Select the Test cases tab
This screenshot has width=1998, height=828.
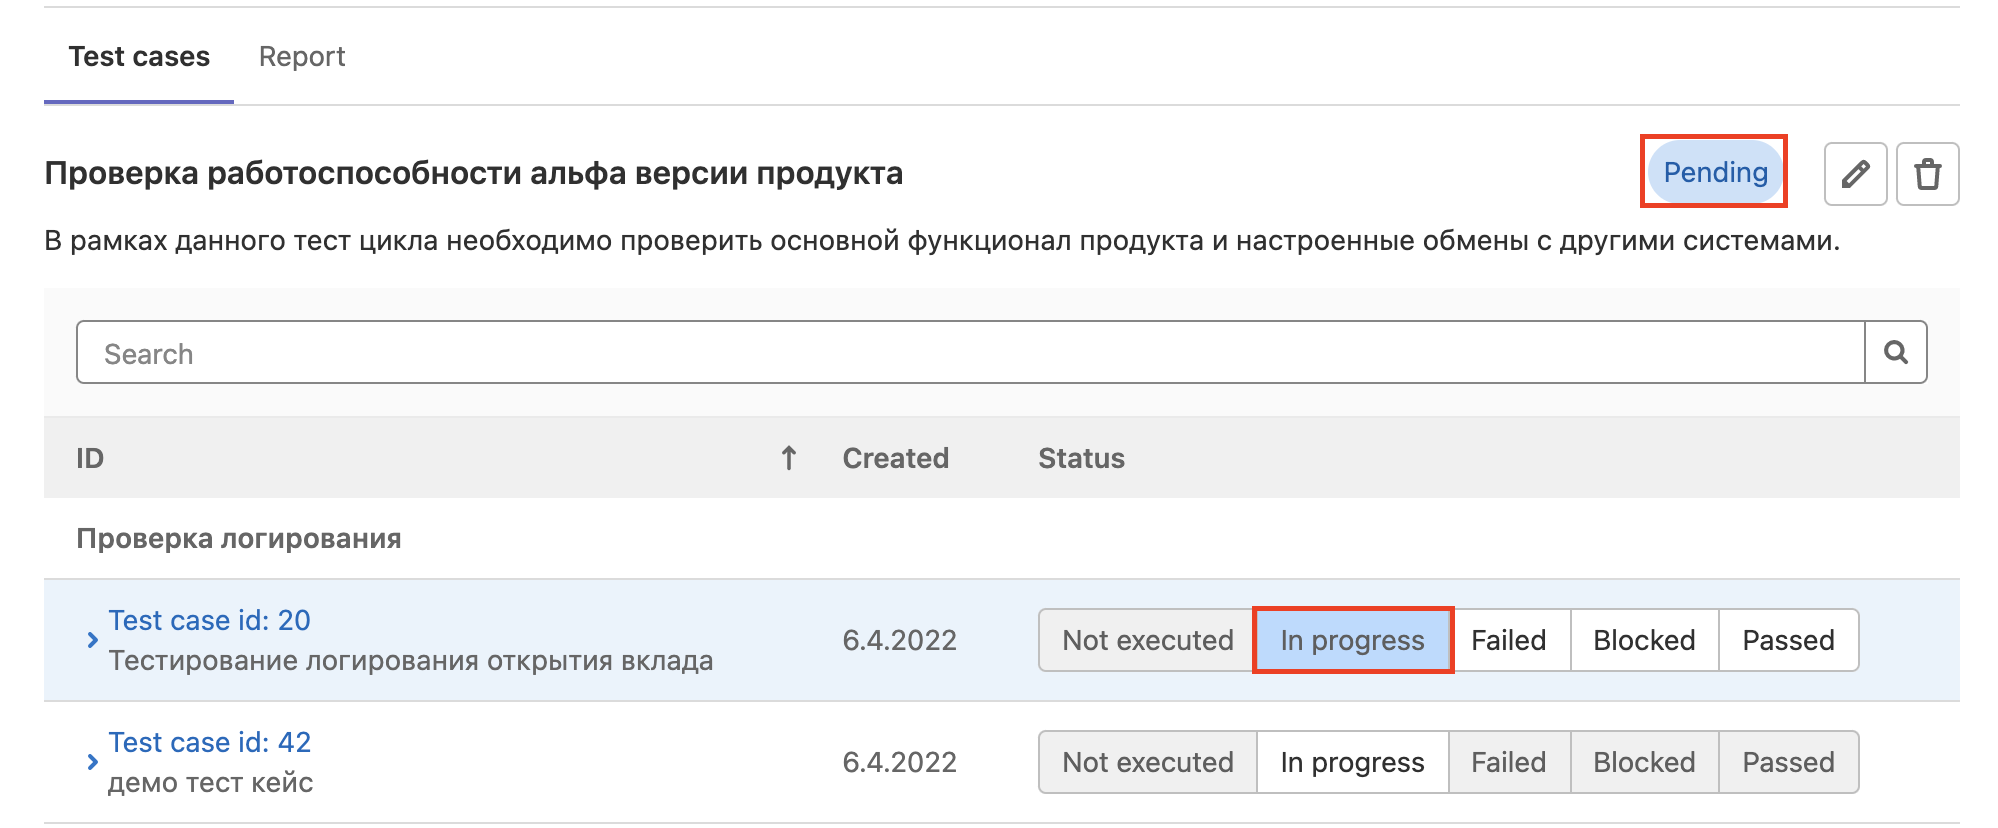[x=139, y=57]
